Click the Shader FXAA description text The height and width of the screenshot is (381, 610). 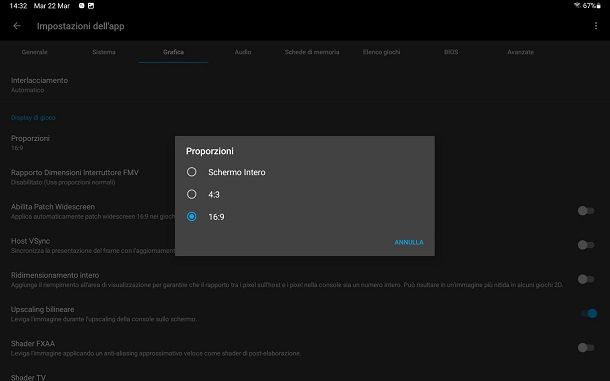156,353
